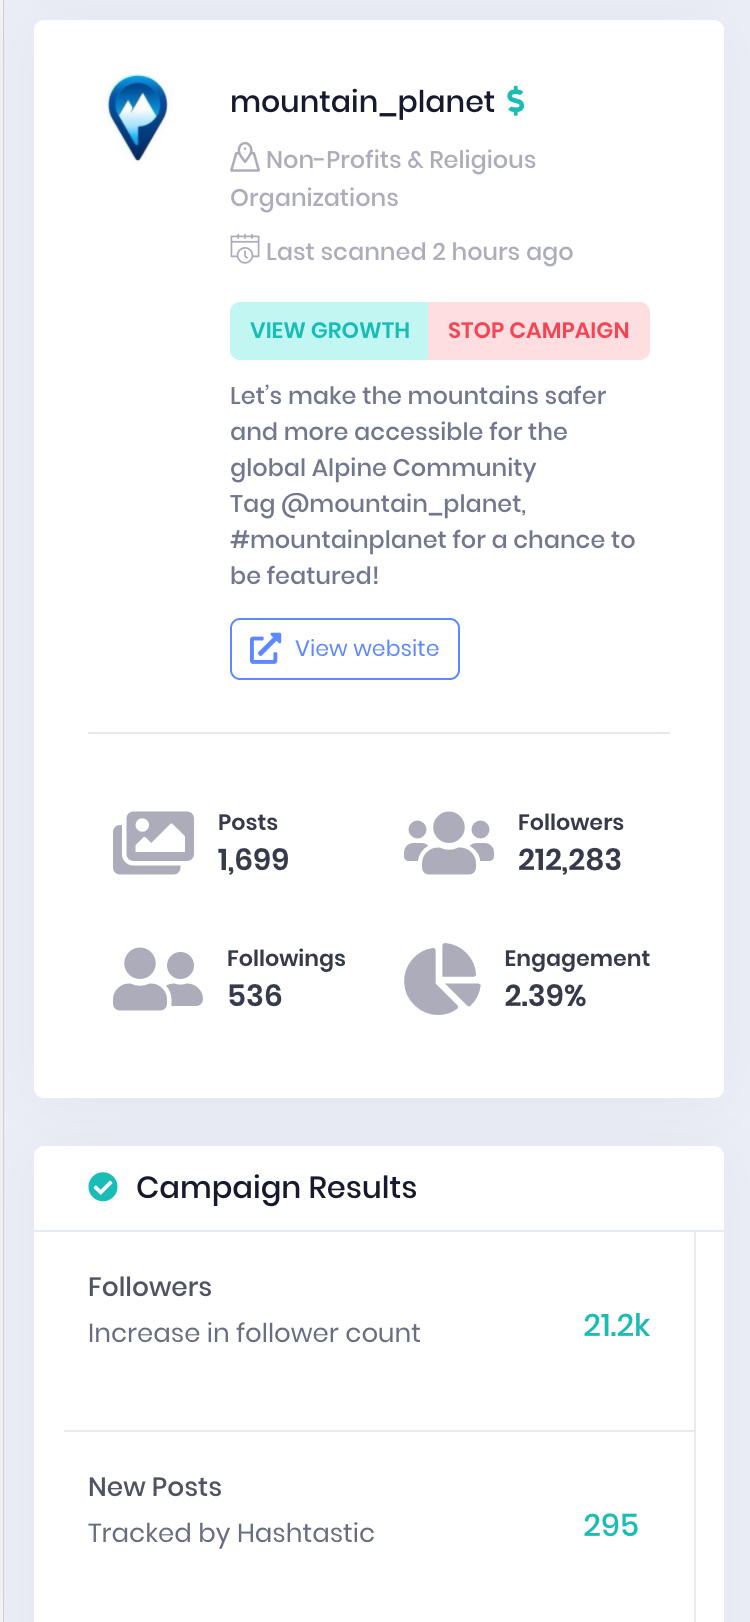Open the View website link
750x1622 pixels.
345,649
